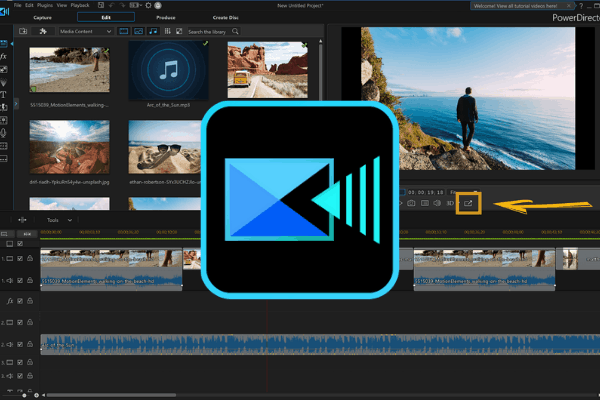This screenshot has width=600, height=400.
Task: Toggle fx track enable checkbox
Action: (20, 301)
